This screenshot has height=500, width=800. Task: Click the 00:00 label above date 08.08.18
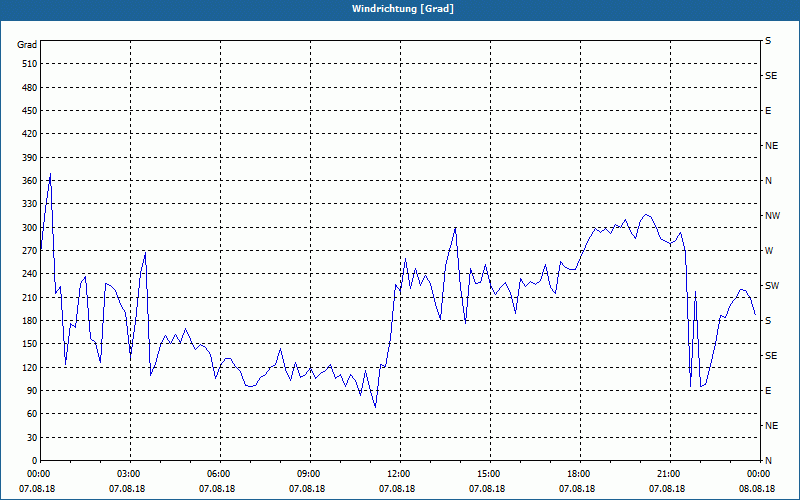click(x=757, y=474)
